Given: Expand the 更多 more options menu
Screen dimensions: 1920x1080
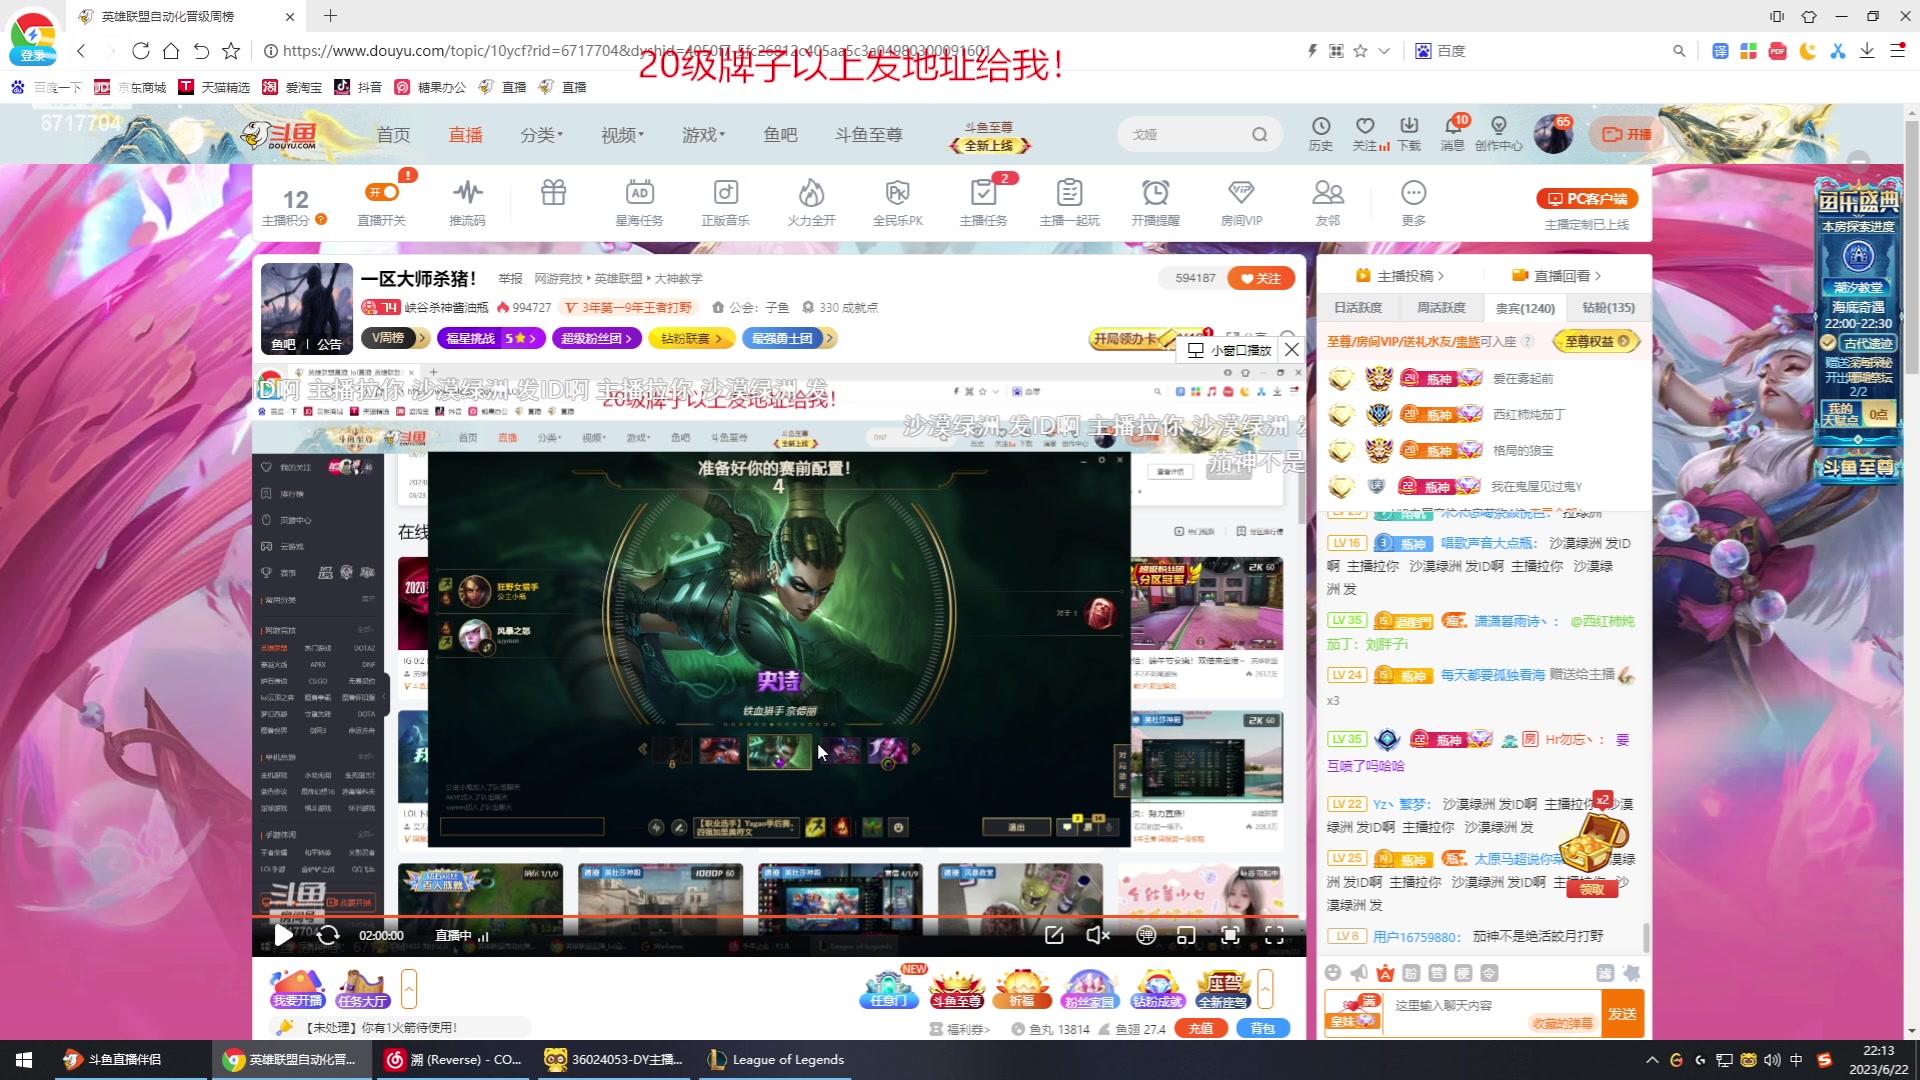Looking at the screenshot, I should (x=1413, y=200).
